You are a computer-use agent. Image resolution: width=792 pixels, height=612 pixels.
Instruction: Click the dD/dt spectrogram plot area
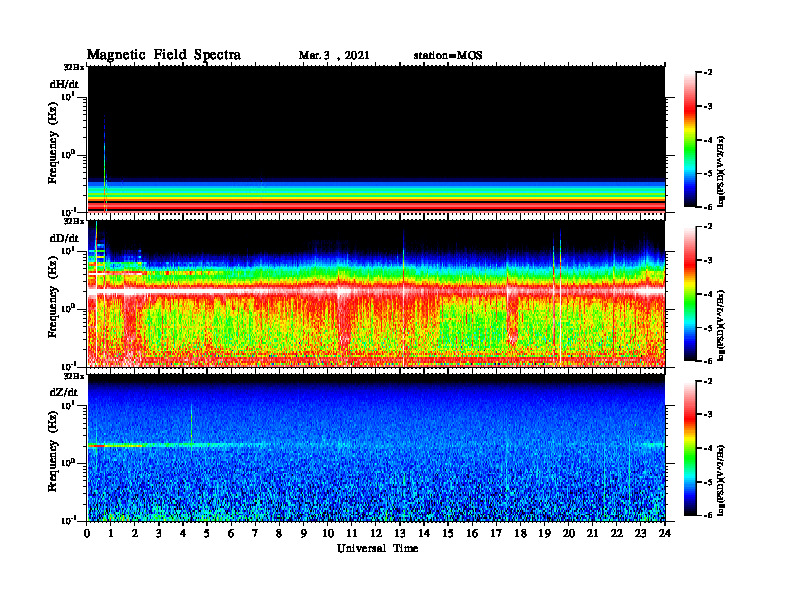point(376,293)
